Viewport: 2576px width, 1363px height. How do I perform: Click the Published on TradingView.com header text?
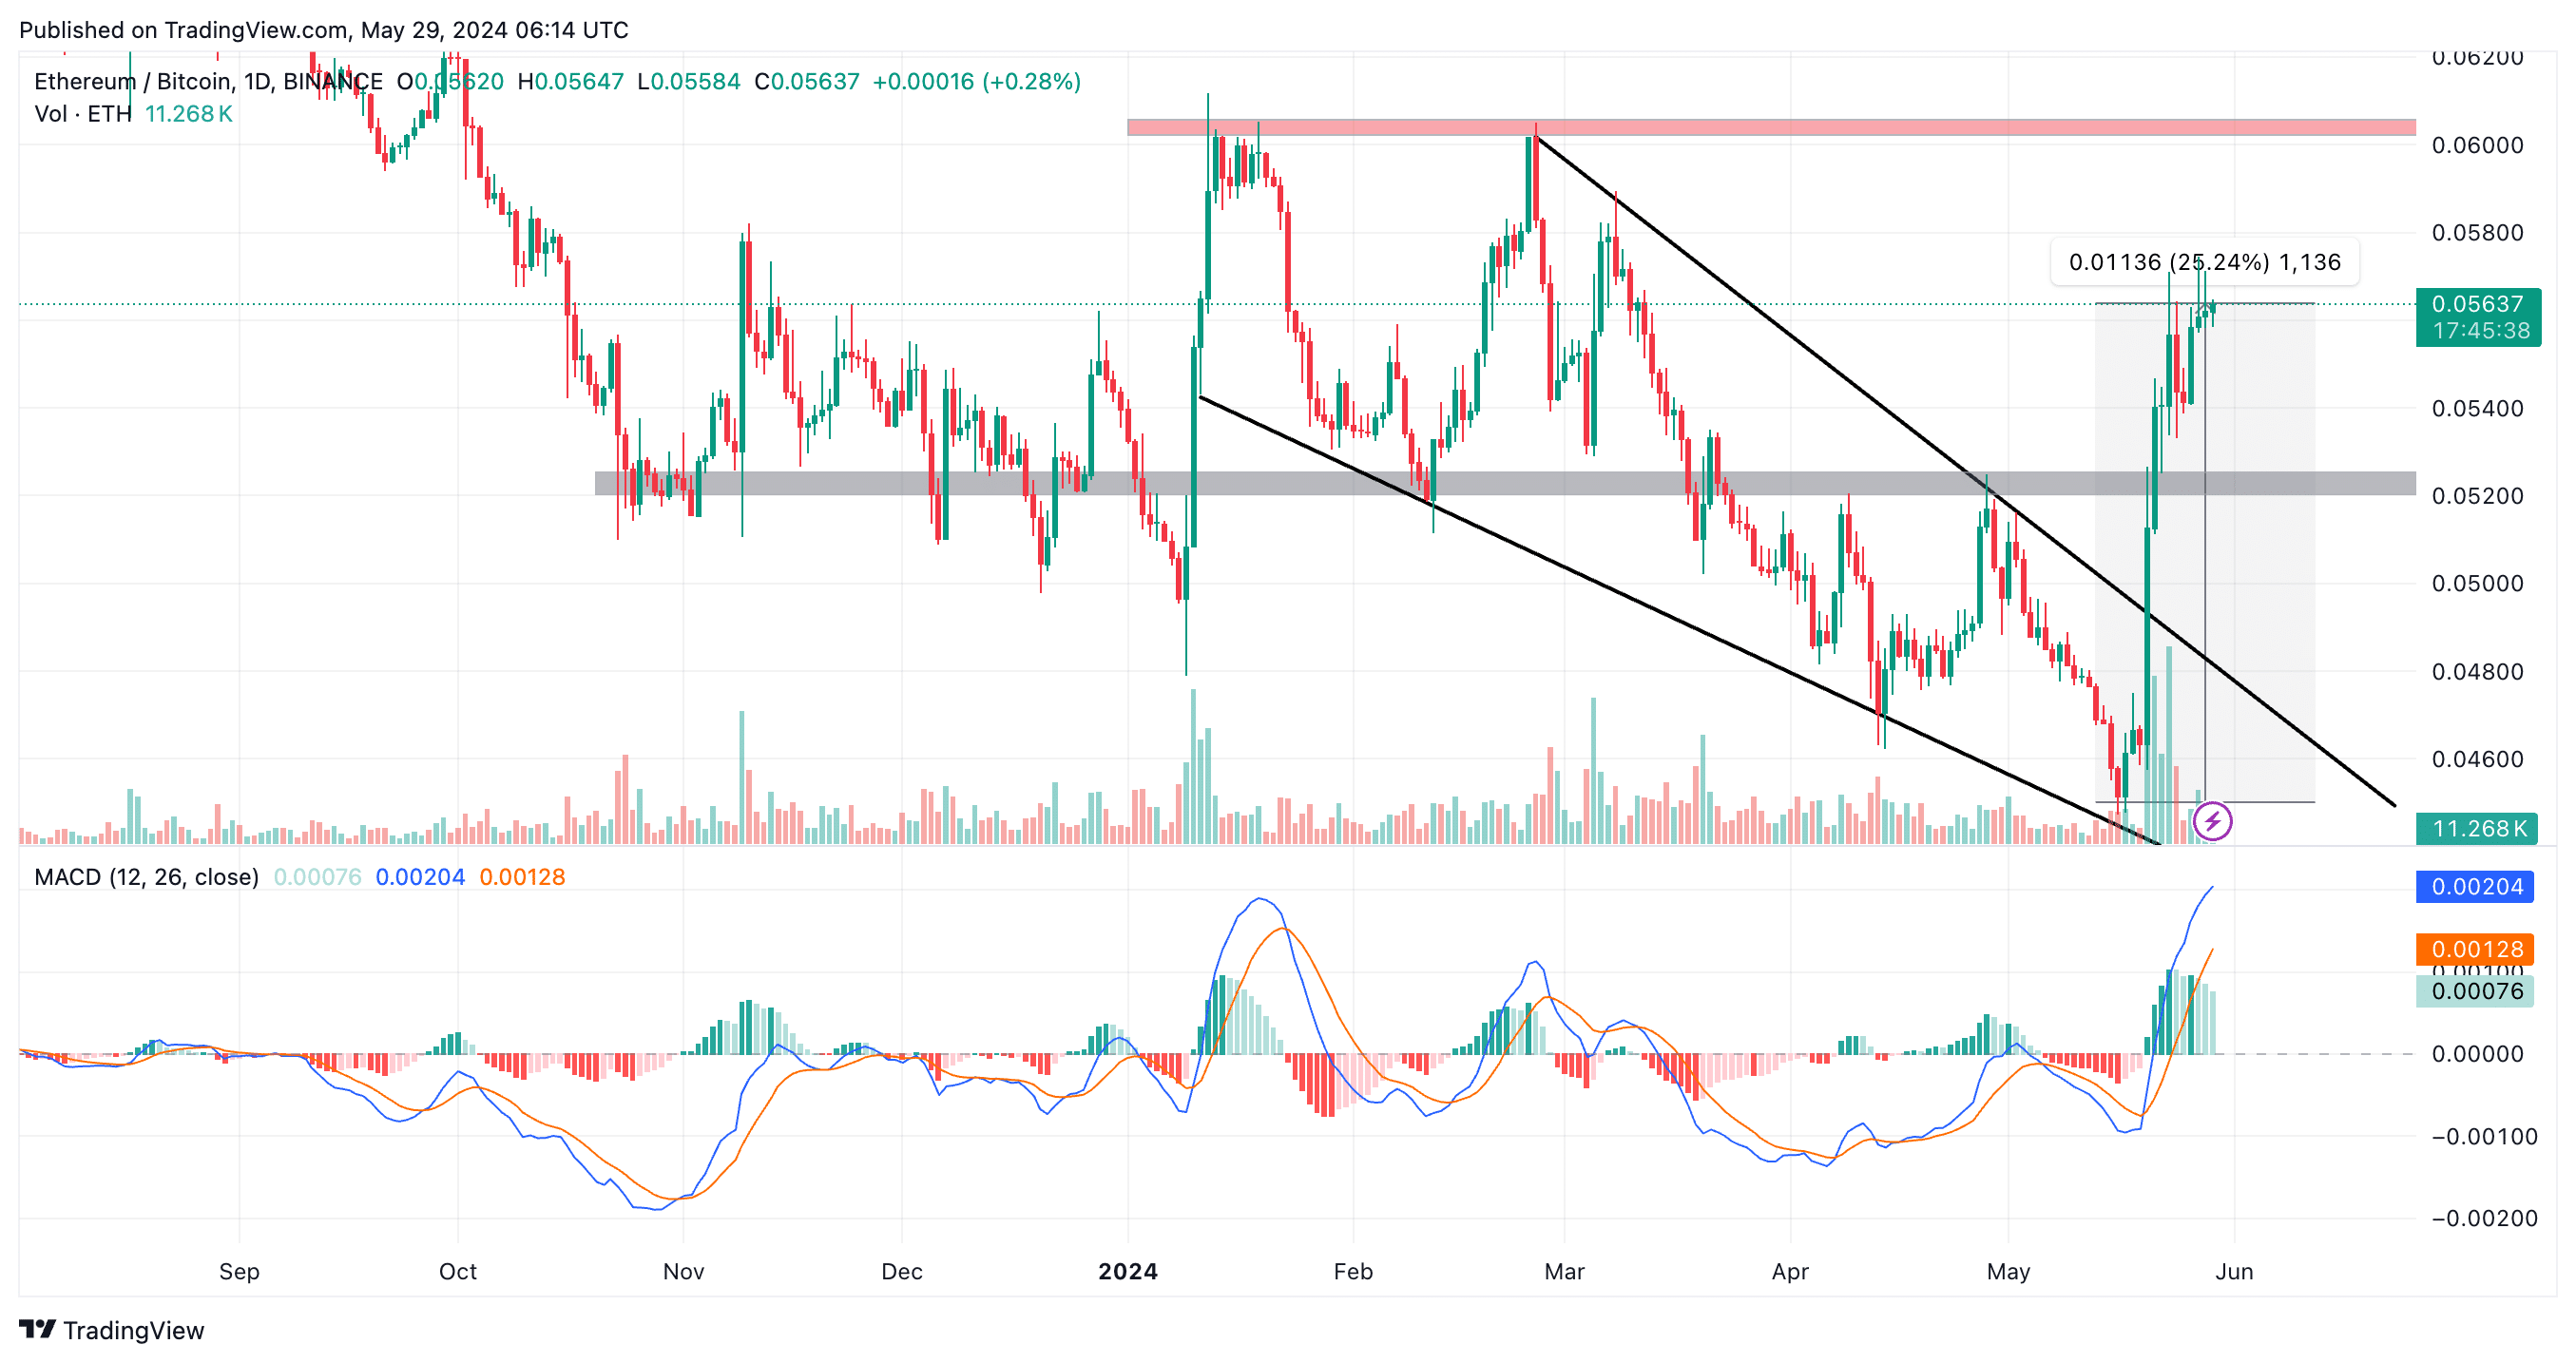pos(324,30)
